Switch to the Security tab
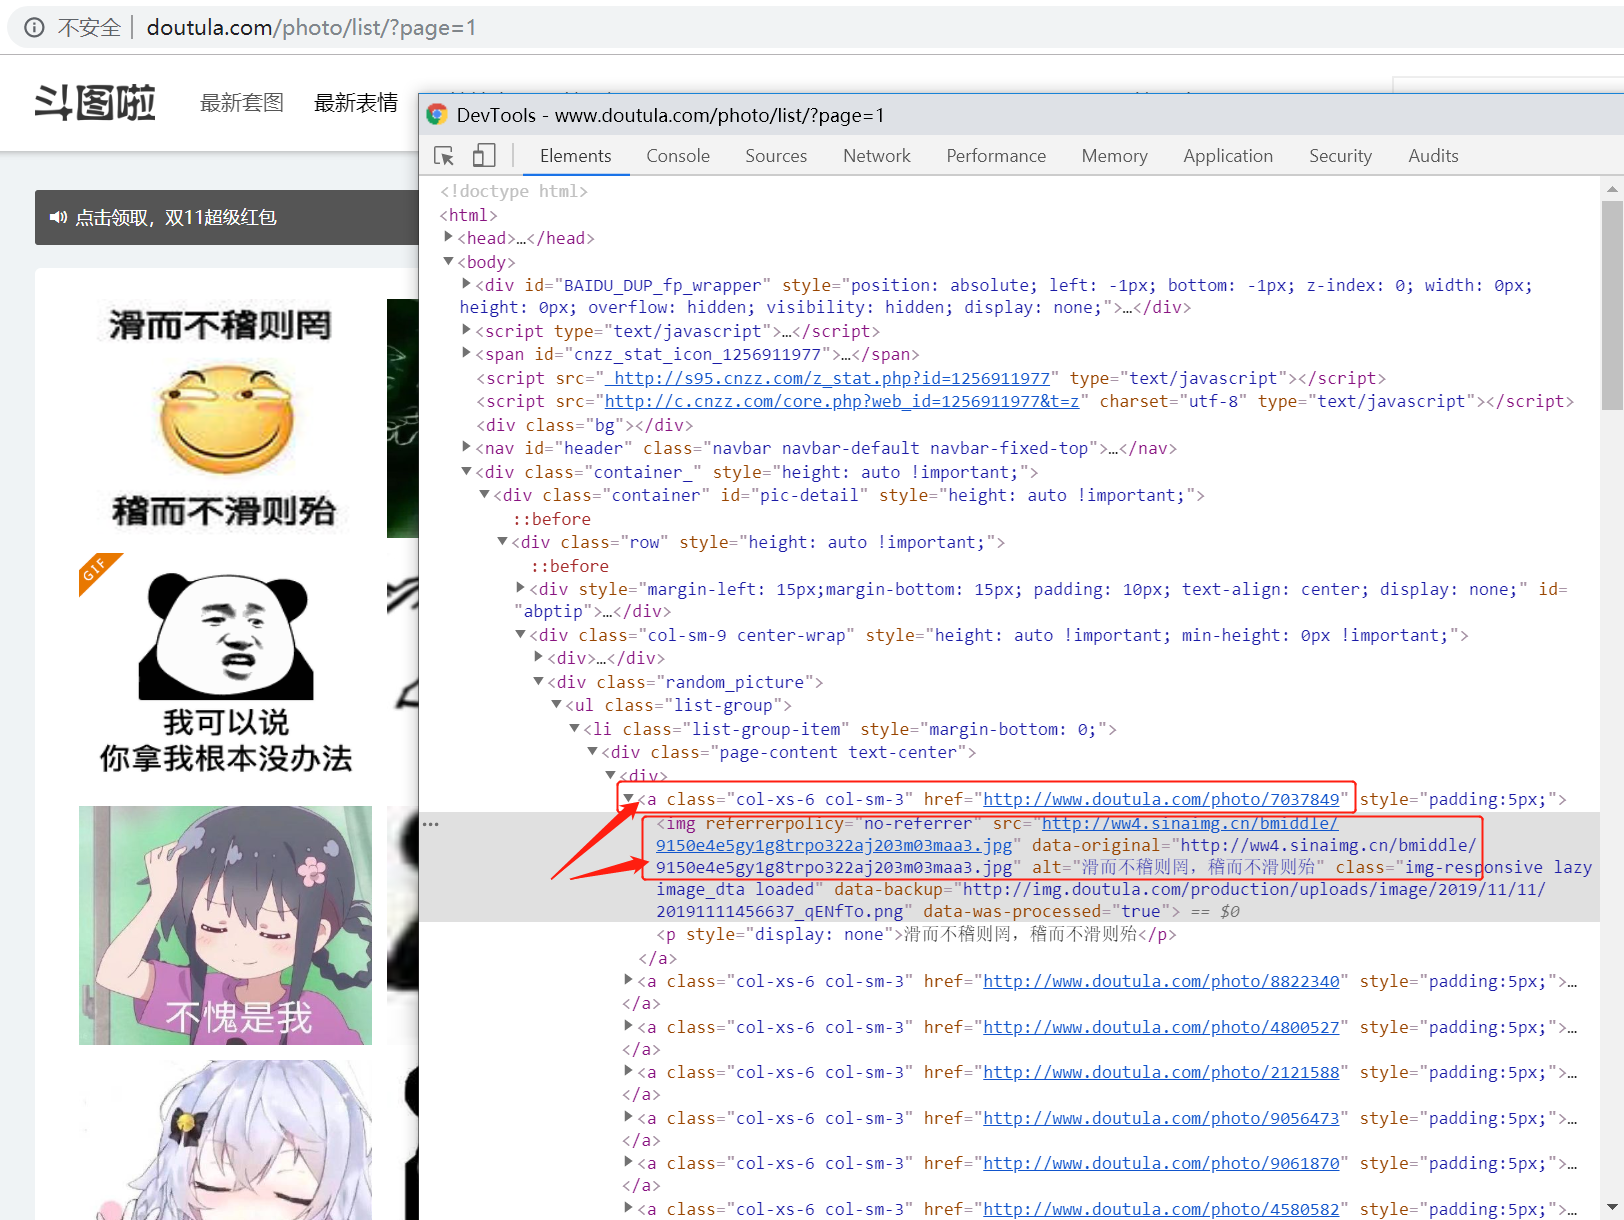The image size is (1624, 1220). 1340,156
